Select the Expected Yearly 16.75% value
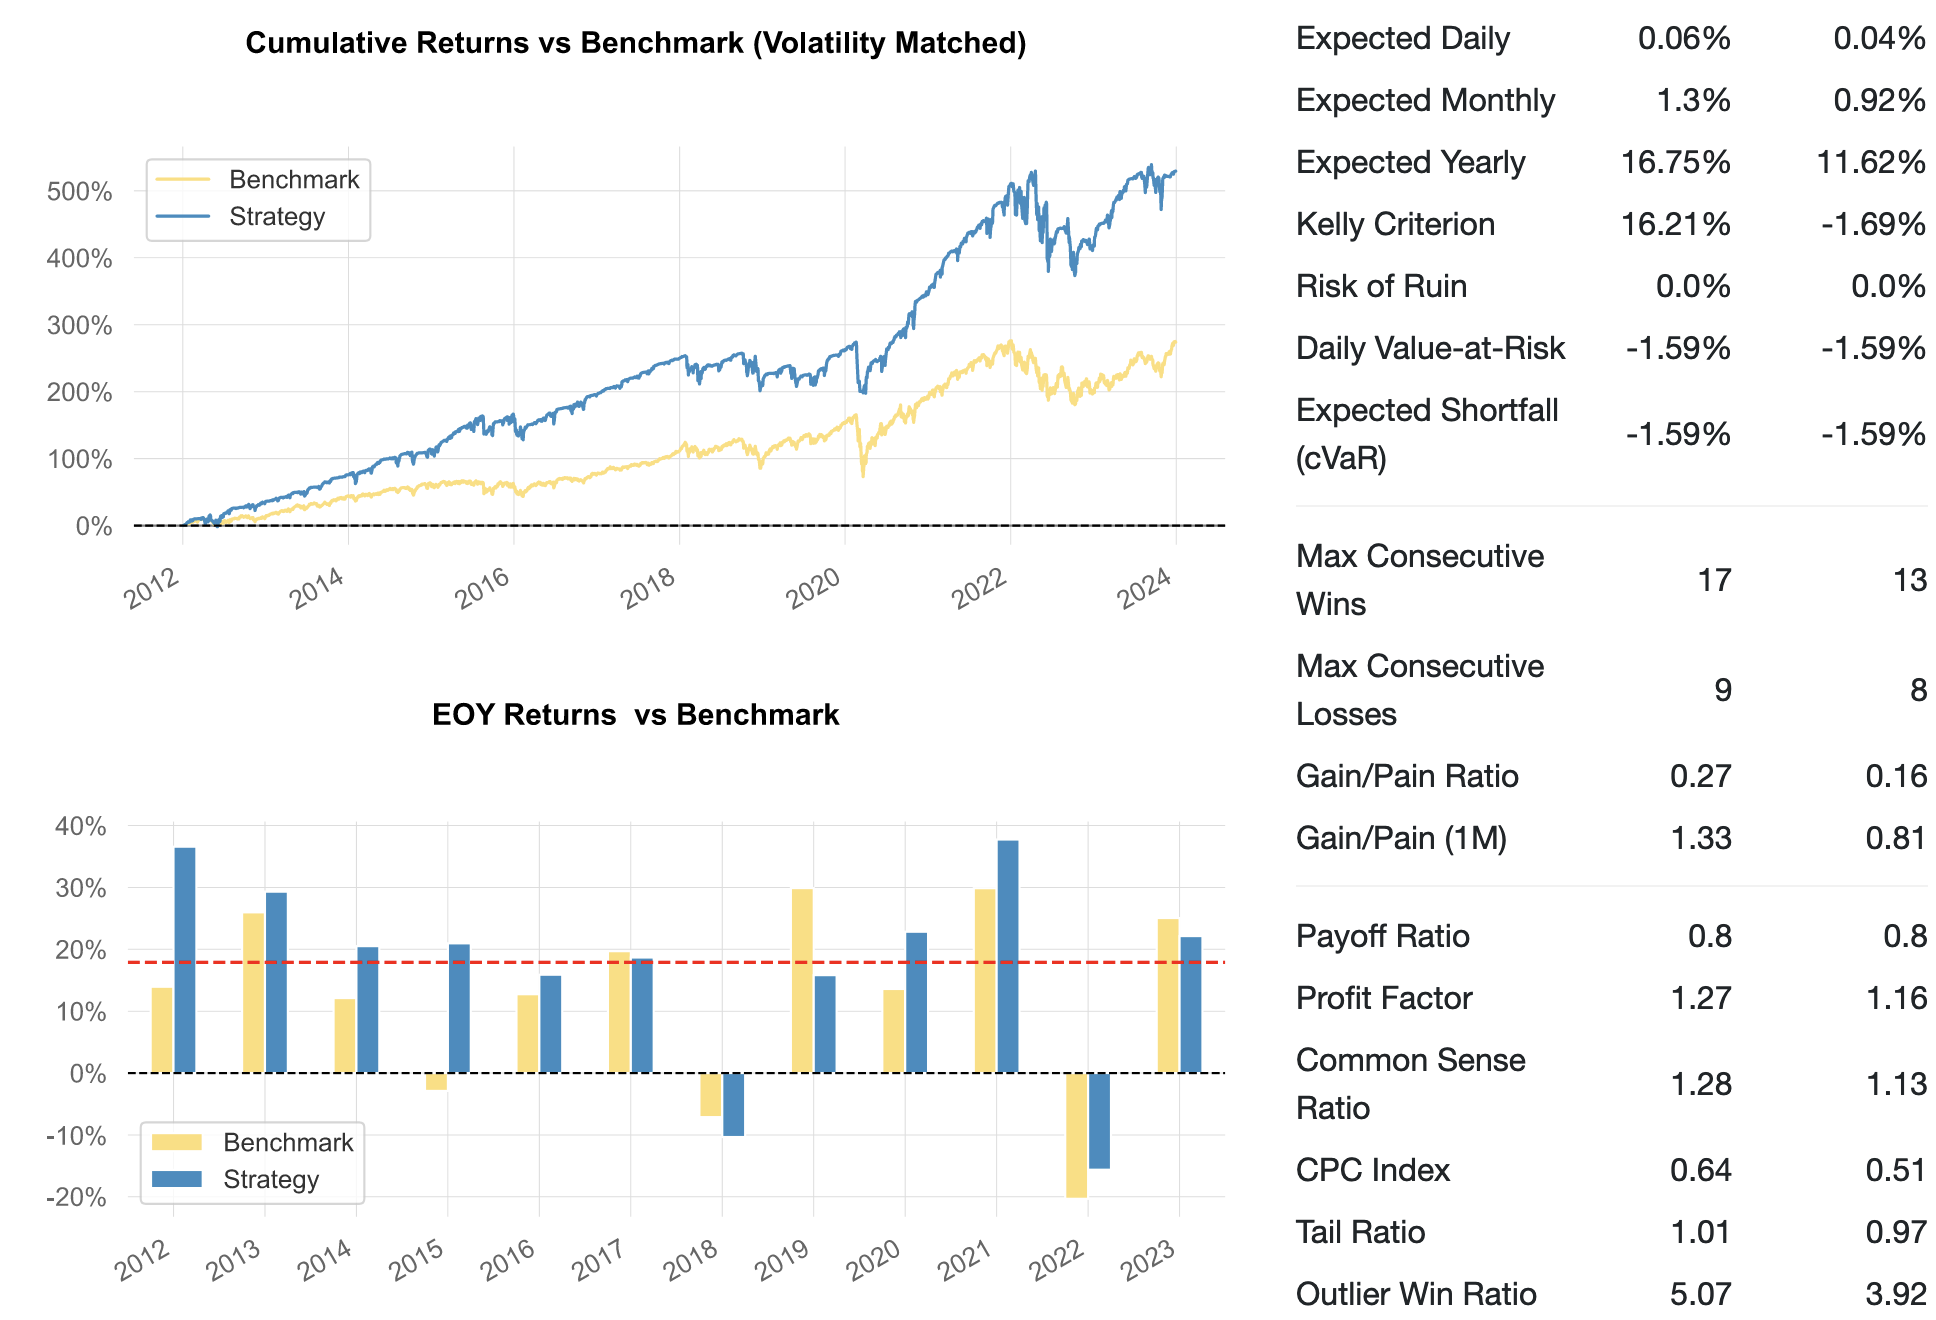This screenshot has height=1320, width=1936. coord(1675,163)
